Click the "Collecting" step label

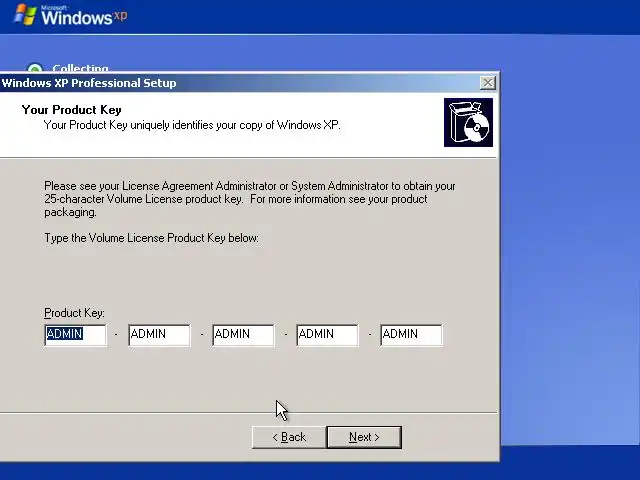pyautogui.click(x=80, y=68)
